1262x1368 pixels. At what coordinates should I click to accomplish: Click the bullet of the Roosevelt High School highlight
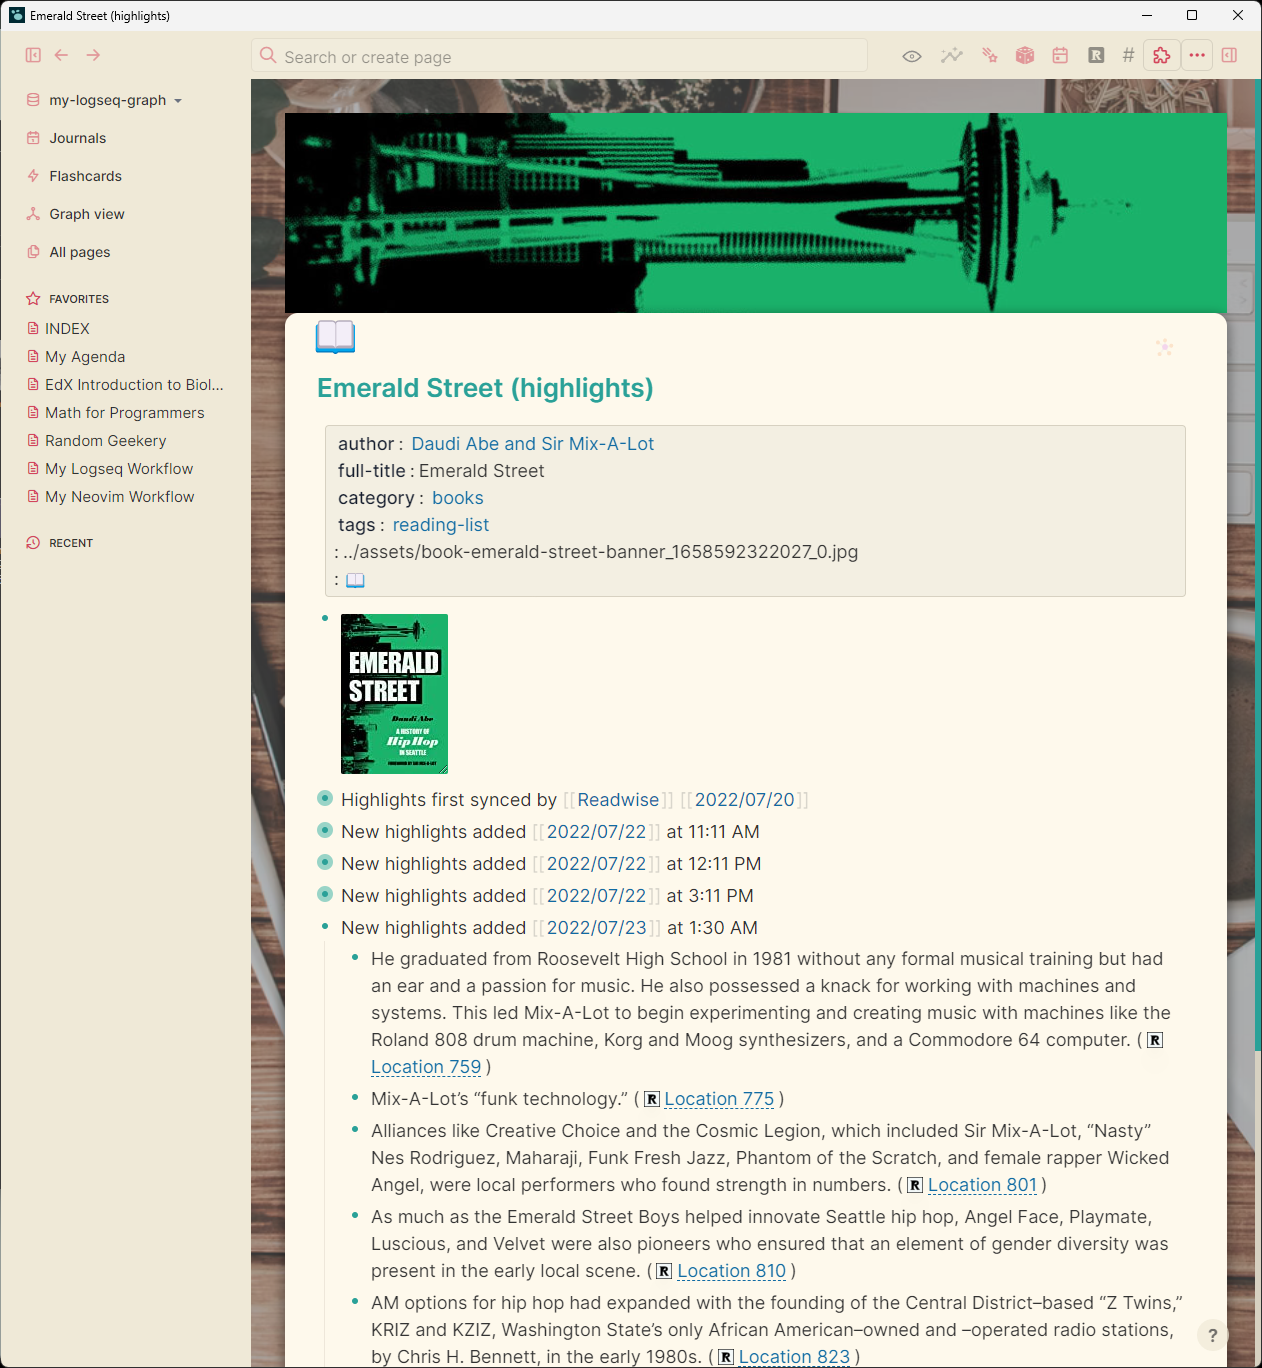(x=355, y=958)
